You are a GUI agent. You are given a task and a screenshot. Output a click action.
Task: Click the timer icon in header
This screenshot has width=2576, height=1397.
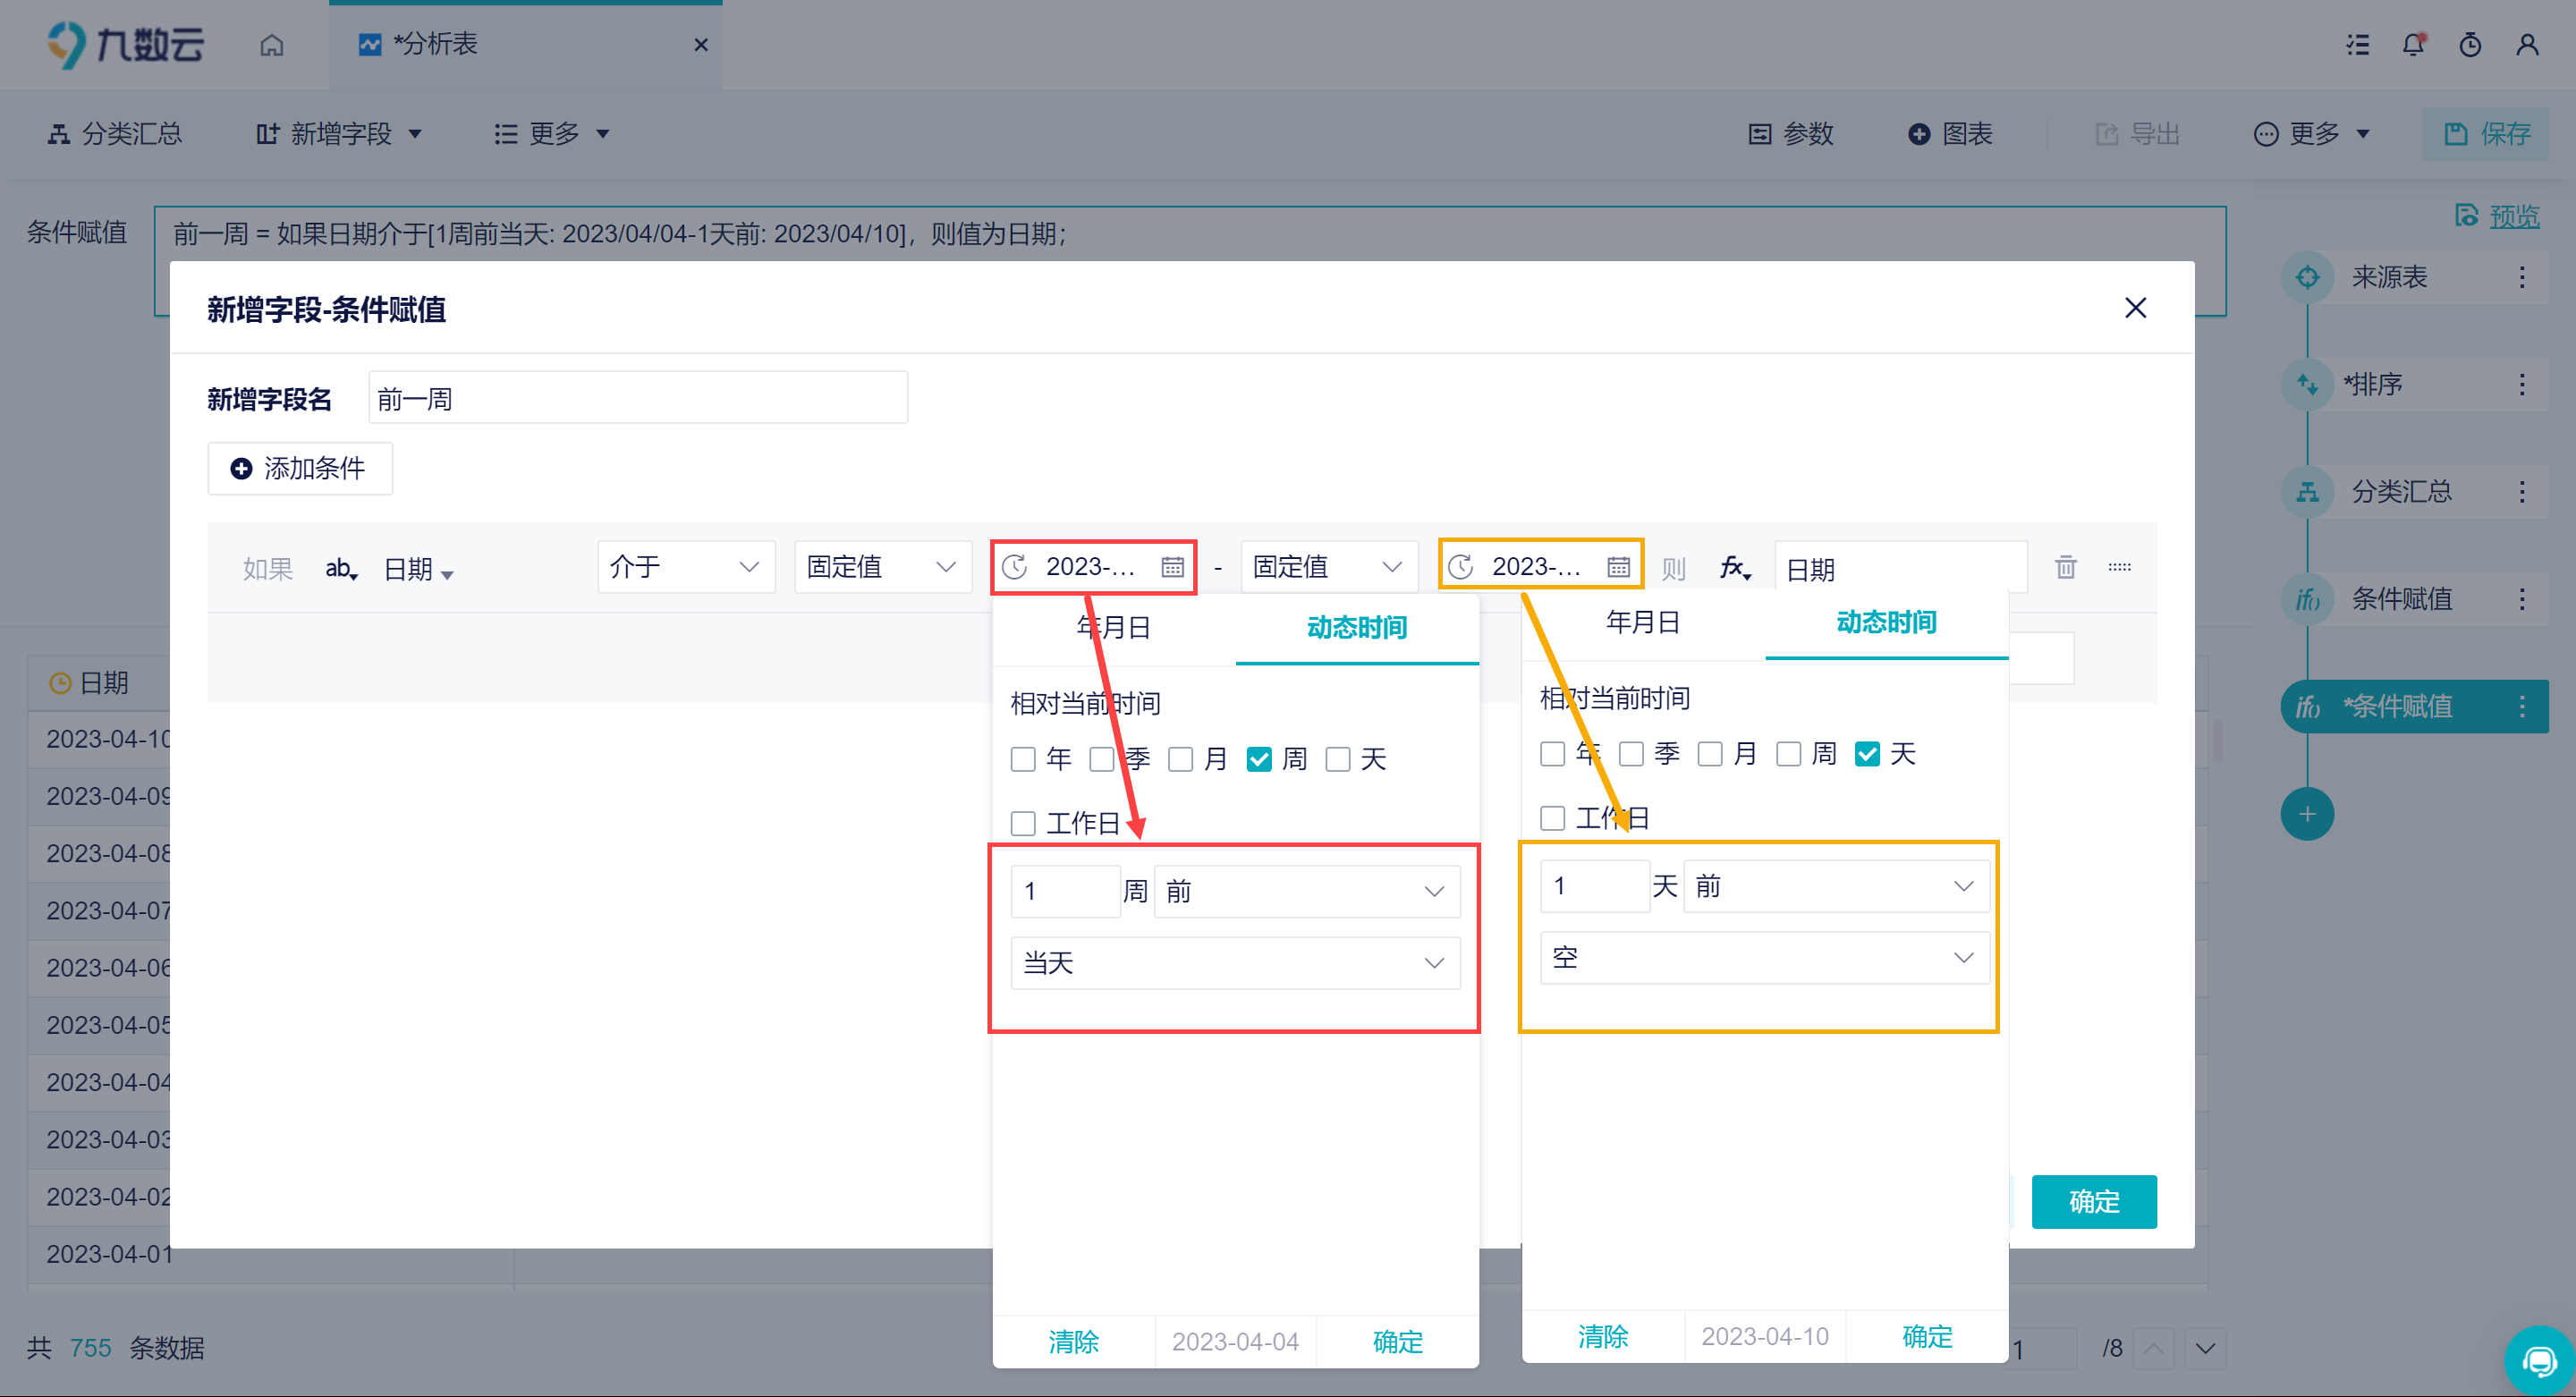tap(2470, 45)
